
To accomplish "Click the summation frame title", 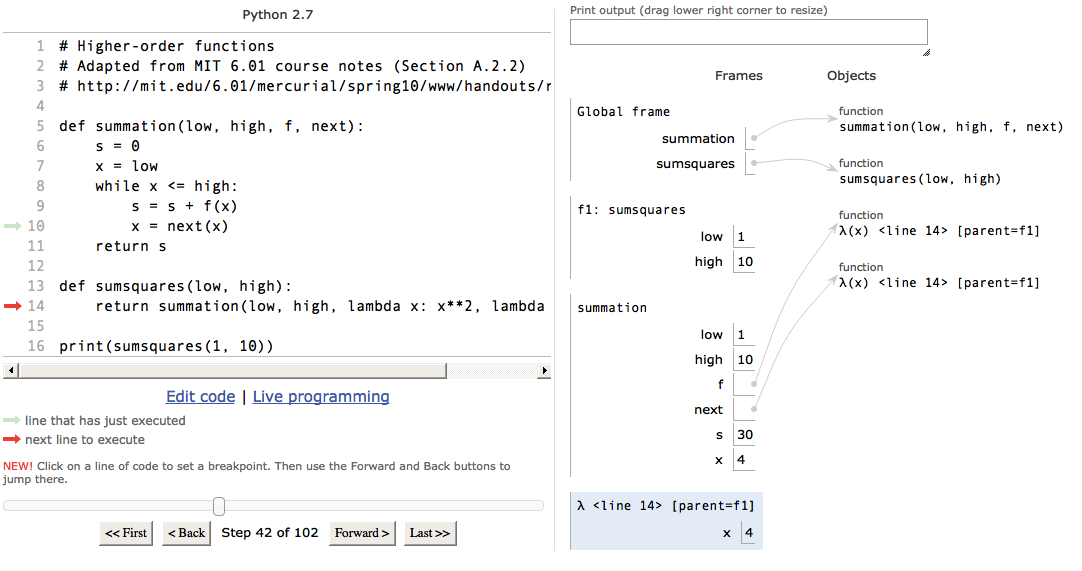I will [612, 307].
